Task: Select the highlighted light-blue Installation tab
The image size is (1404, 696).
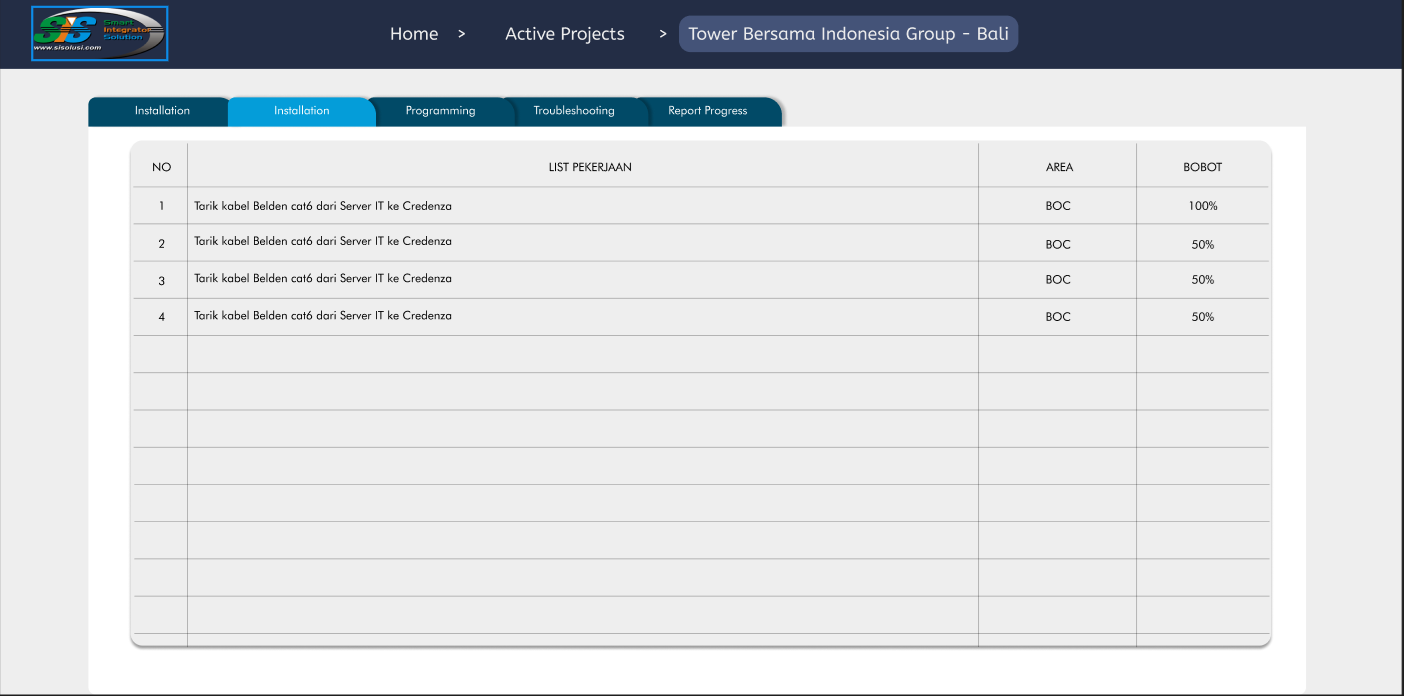Action: click(x=301, y=111)
